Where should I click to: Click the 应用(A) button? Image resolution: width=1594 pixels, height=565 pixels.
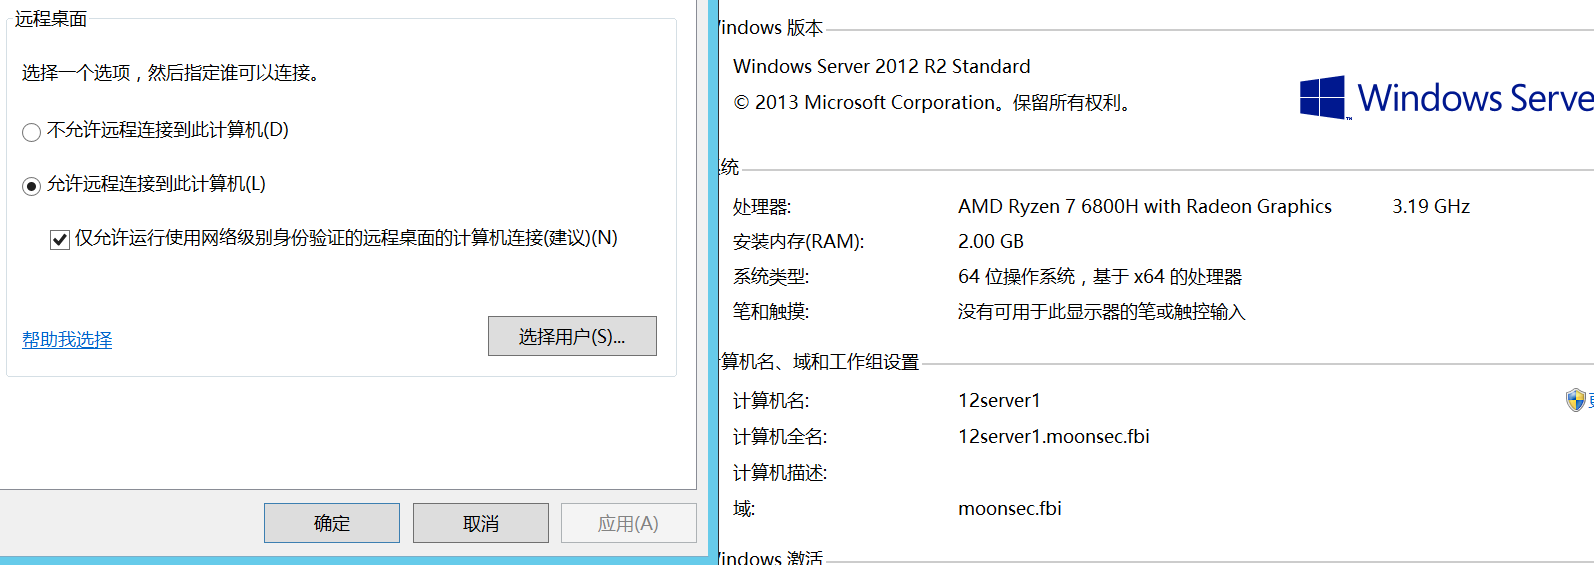[x=628, y=523]
